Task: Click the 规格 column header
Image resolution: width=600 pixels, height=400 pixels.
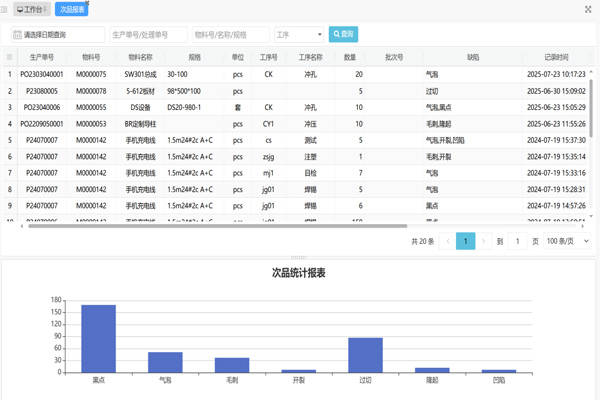Action: (x=194, y=57)
